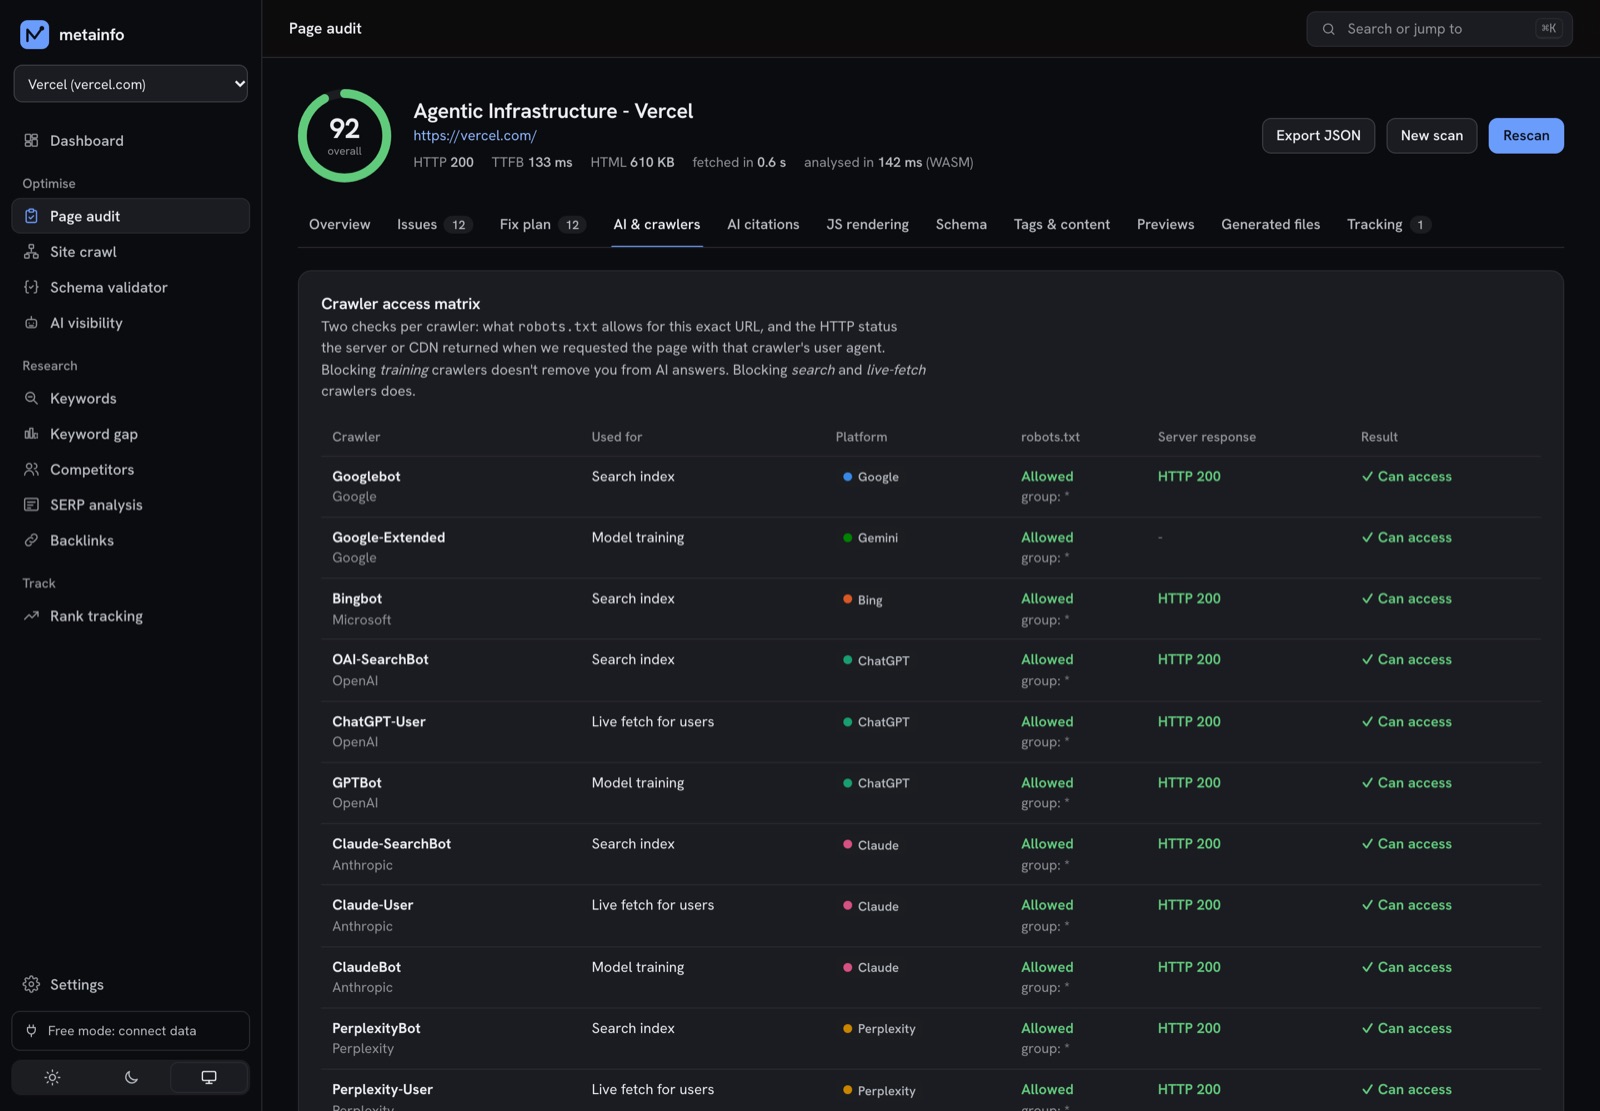Image resolution: width=1600 pixels, height=1111 pixels.
Task: Click the SERP analysis icon
Action: 31,505
